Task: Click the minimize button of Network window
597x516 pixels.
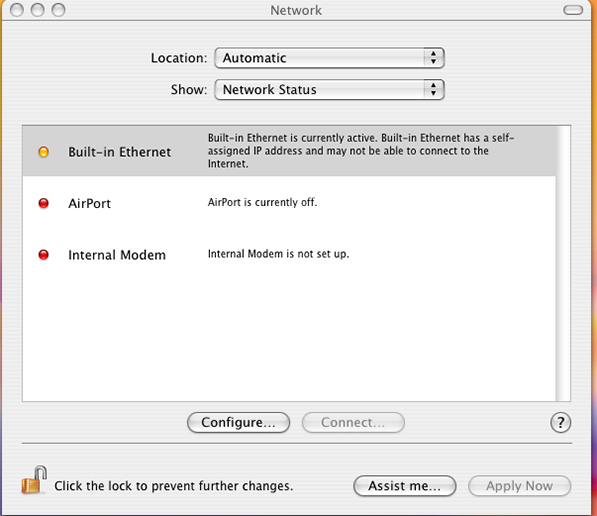Action: pyautogui.click(x=37, y=10)
